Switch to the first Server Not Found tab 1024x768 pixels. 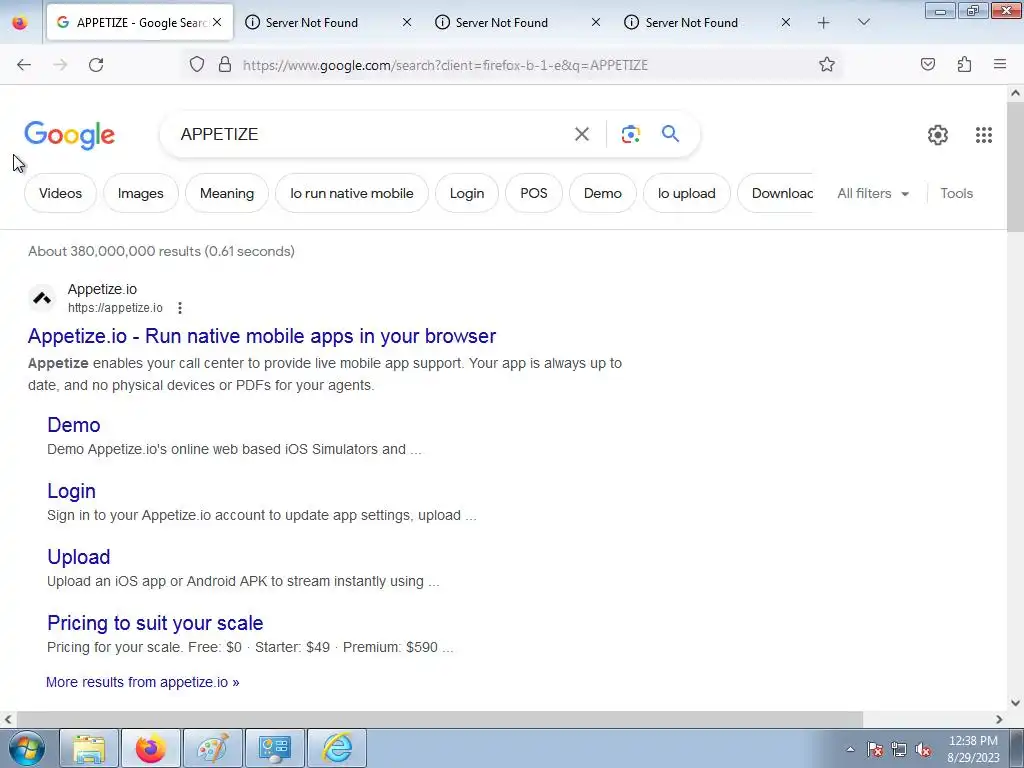point(327,23)
